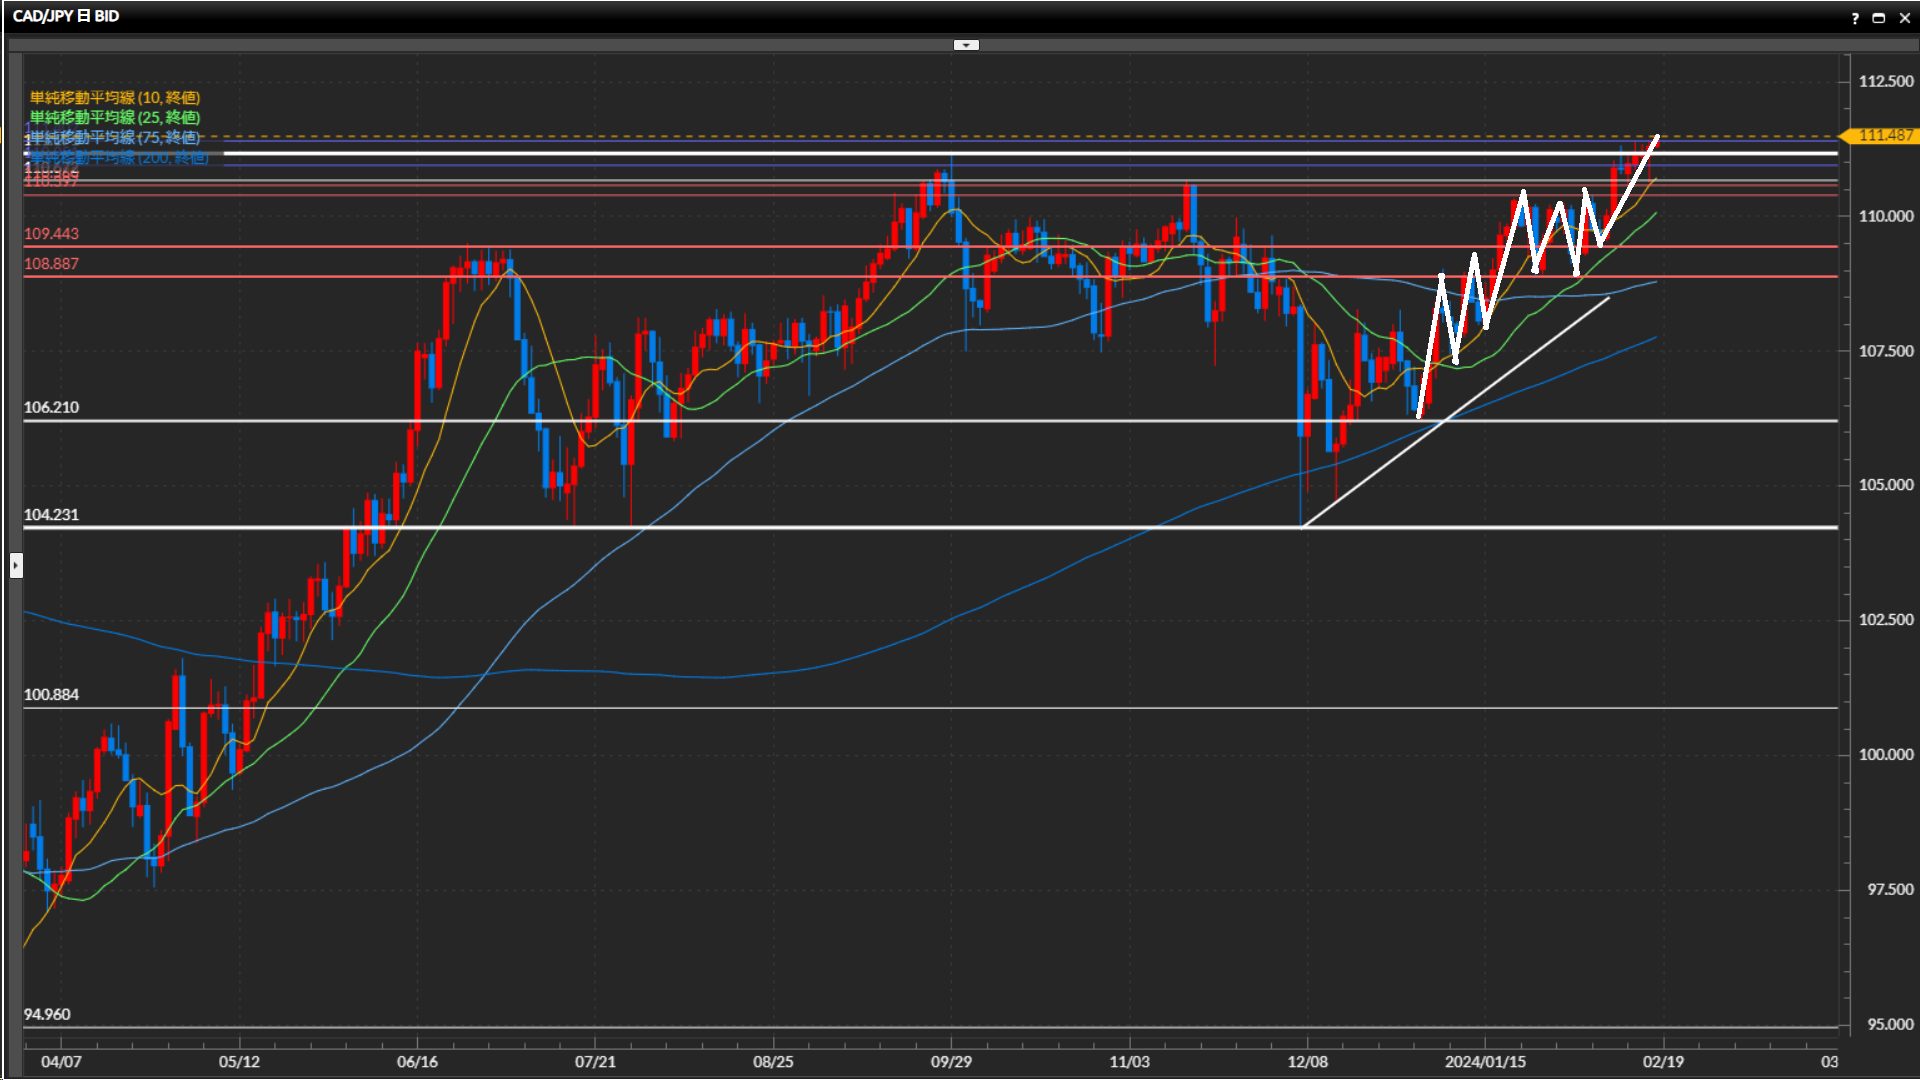
Task: Select the 94.960 horizontal line label
Action: (47, 1014)
